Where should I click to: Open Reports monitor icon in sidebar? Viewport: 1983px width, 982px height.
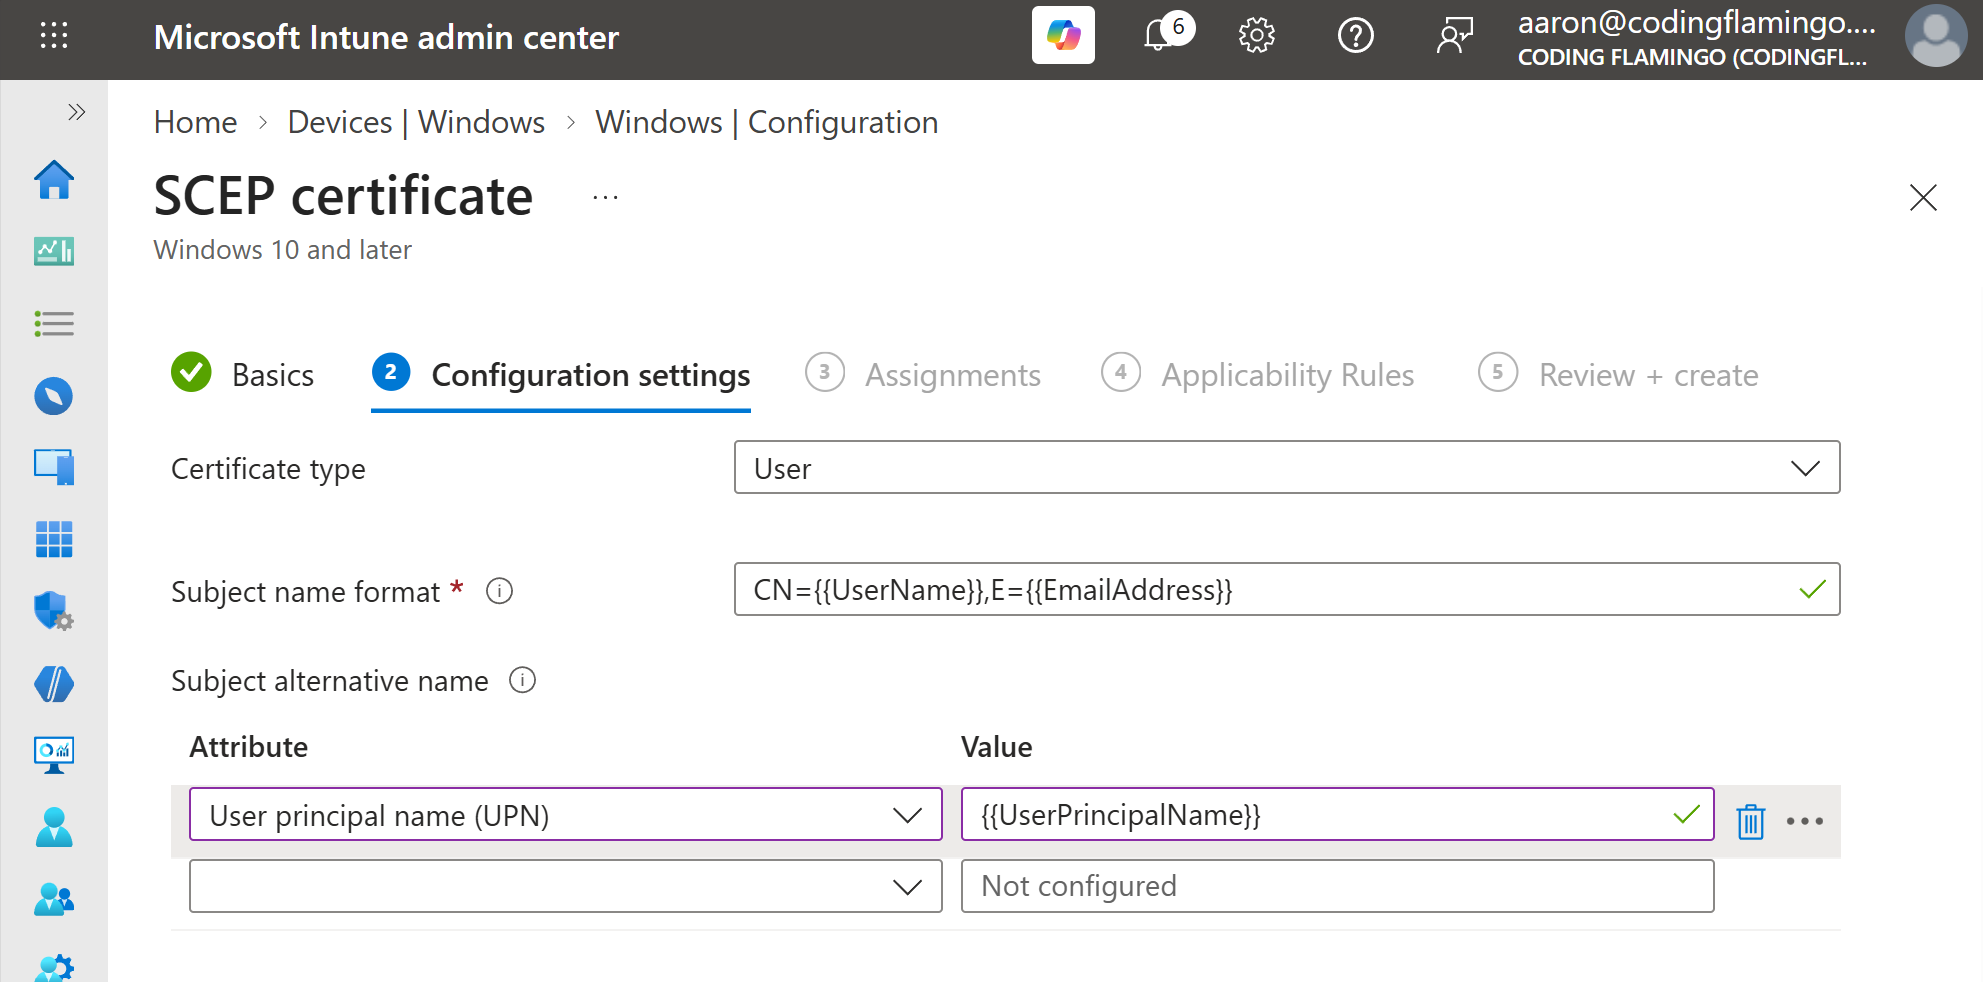click(54, 755)
